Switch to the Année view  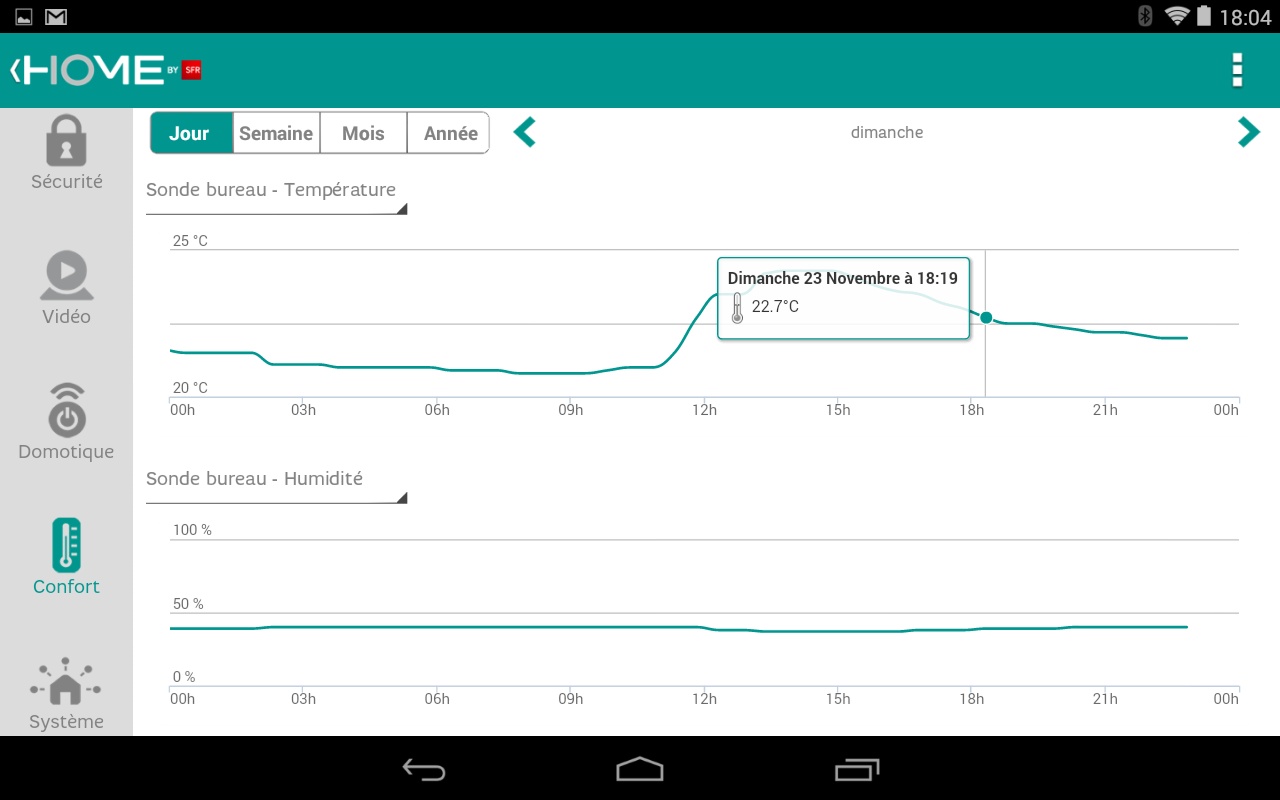(x=448, y=132)
